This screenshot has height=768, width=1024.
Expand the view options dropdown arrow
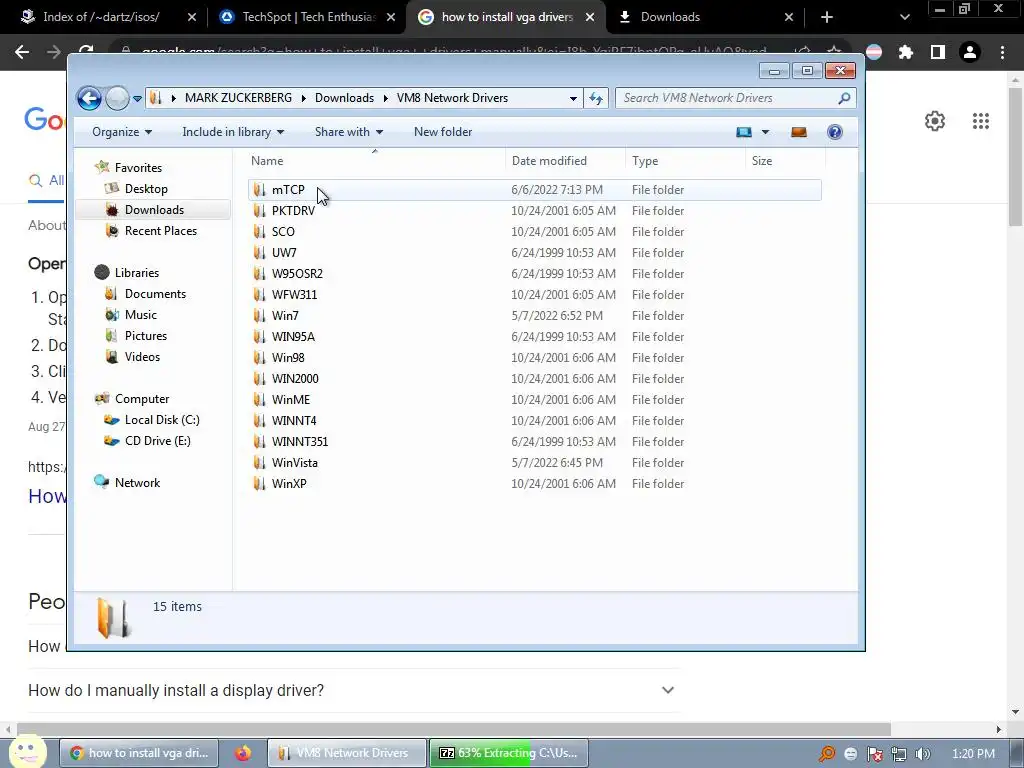[765, 132]
